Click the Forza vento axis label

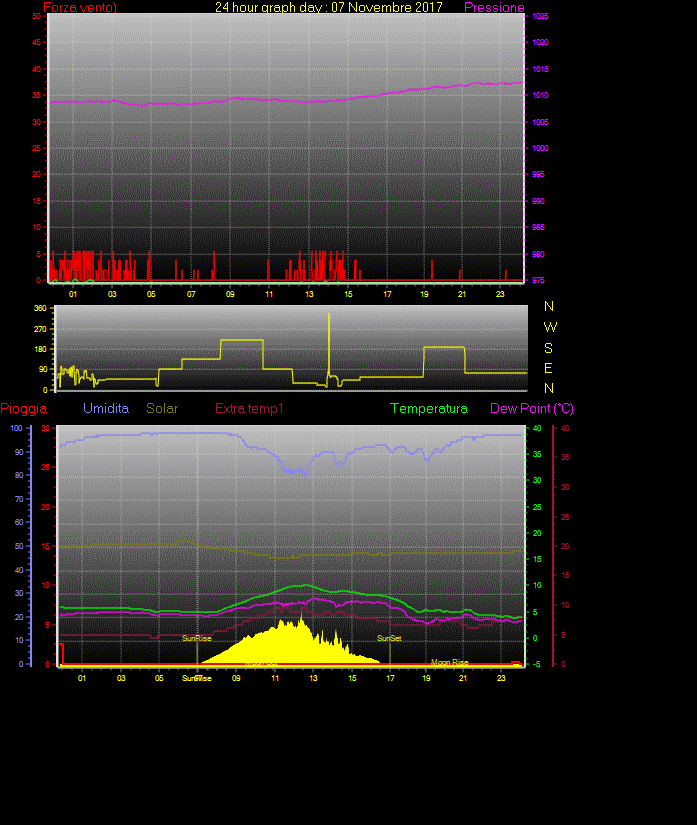coord(80,8)
